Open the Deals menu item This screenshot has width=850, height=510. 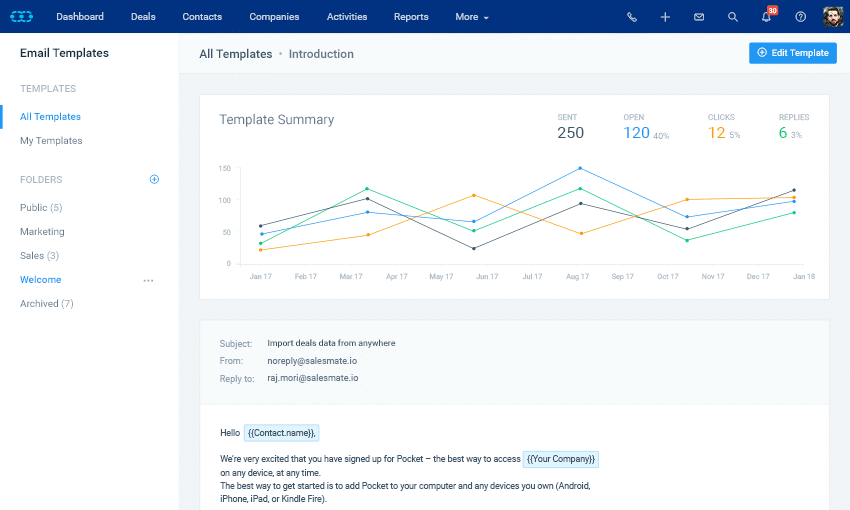(x=143, y=17)
